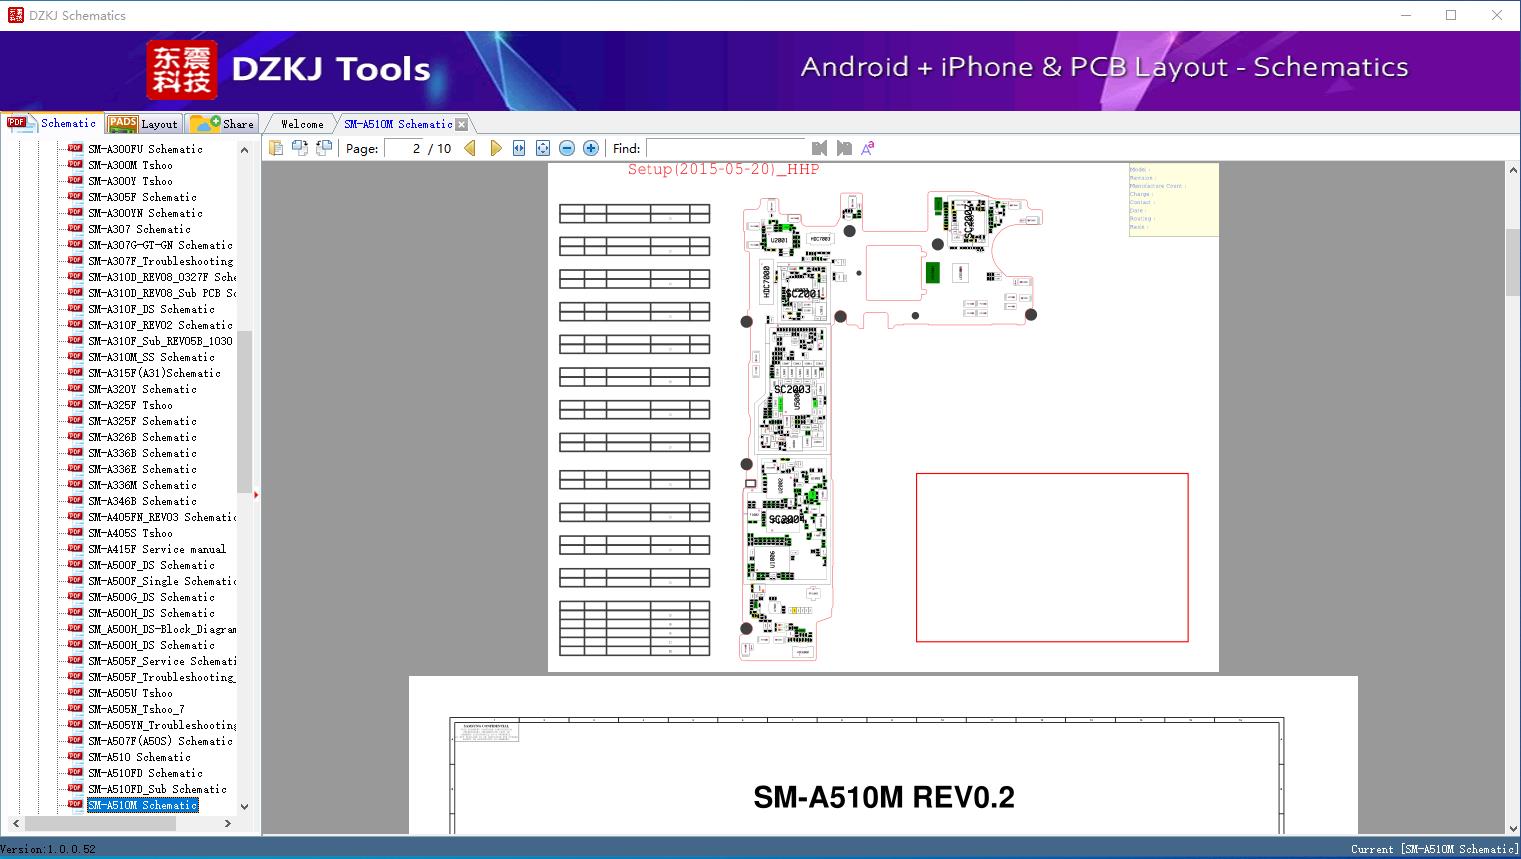
Task: Click document viewer scroll up arrow
Action: point(1512,171)
